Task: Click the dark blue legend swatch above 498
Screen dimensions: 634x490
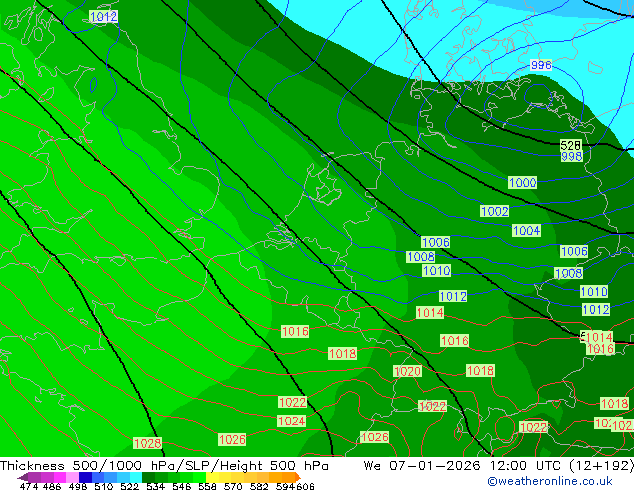Action: click(x=85, y=477)
